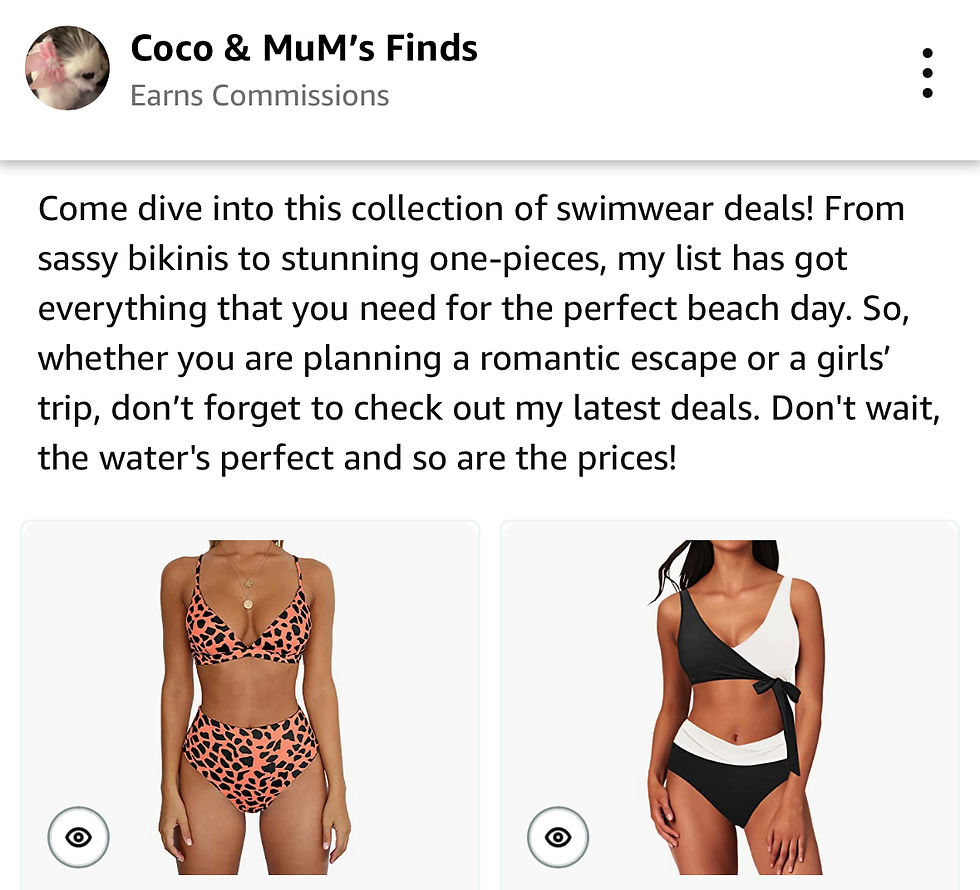This screenshot has width=980, height=890.
Task: Click the leopard print bikini top image
Action: pos(250,620)
